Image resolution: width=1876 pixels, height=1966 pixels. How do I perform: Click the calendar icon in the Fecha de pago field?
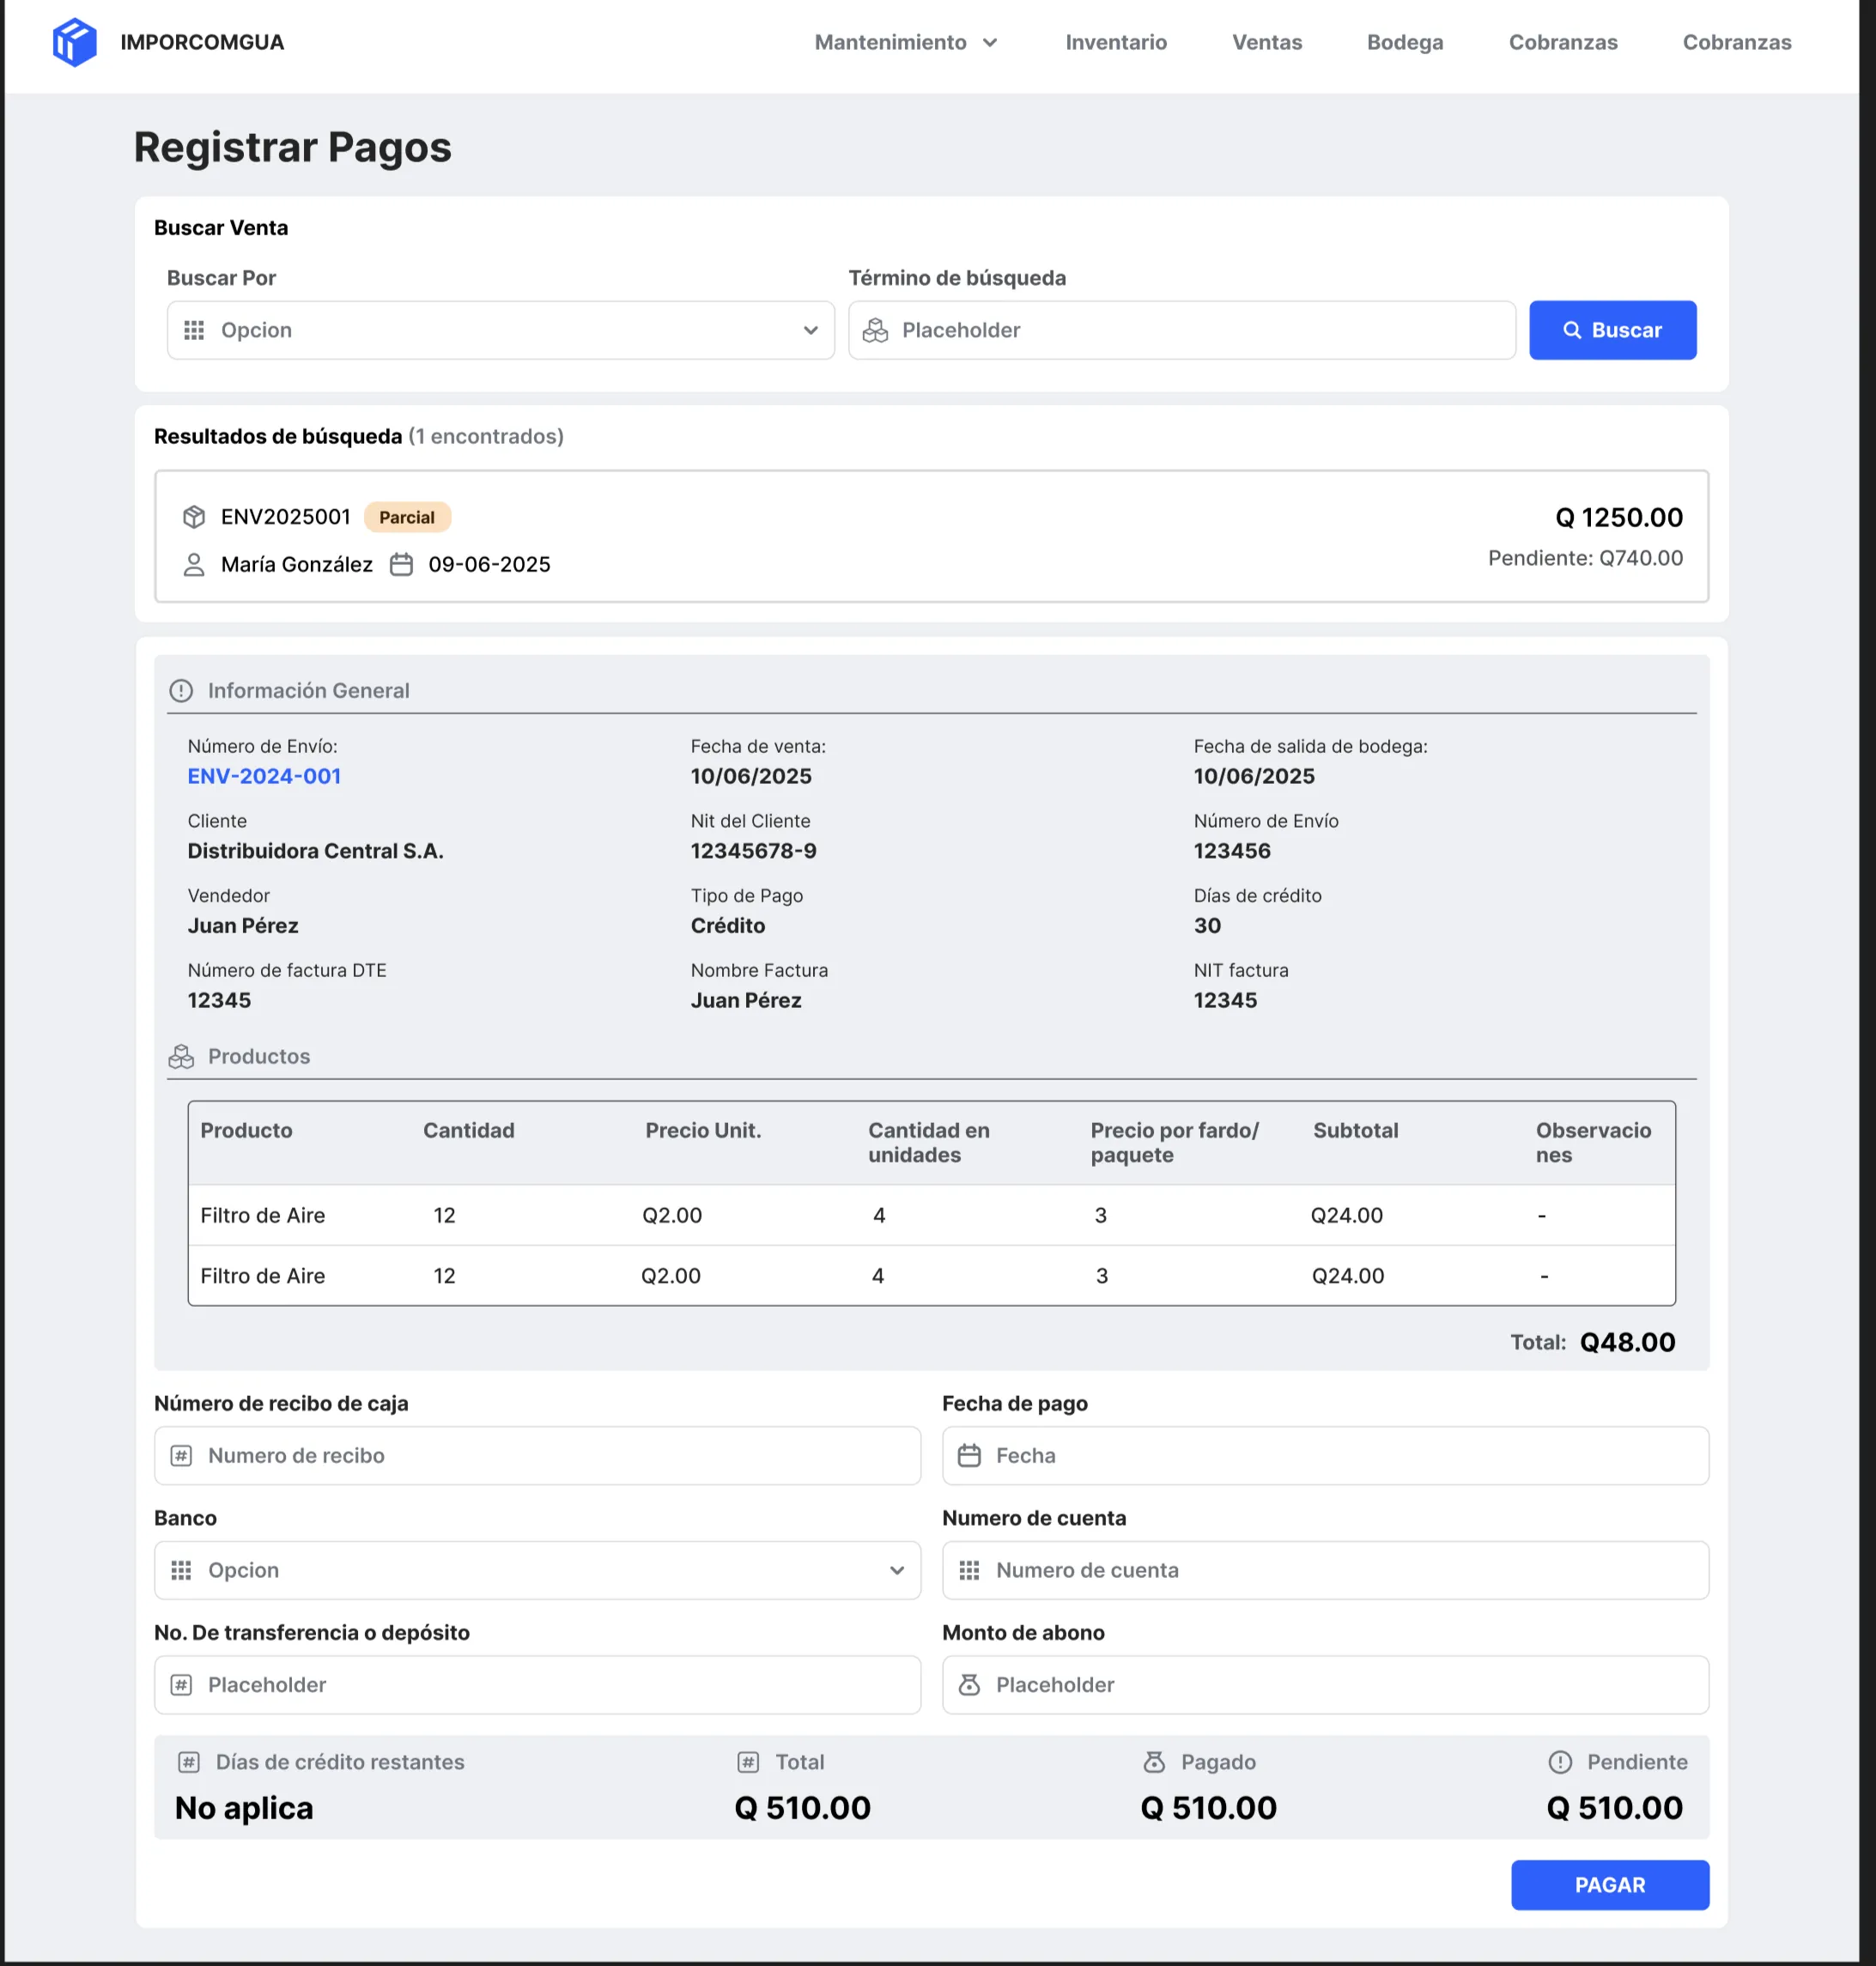tap(970, 1456)
